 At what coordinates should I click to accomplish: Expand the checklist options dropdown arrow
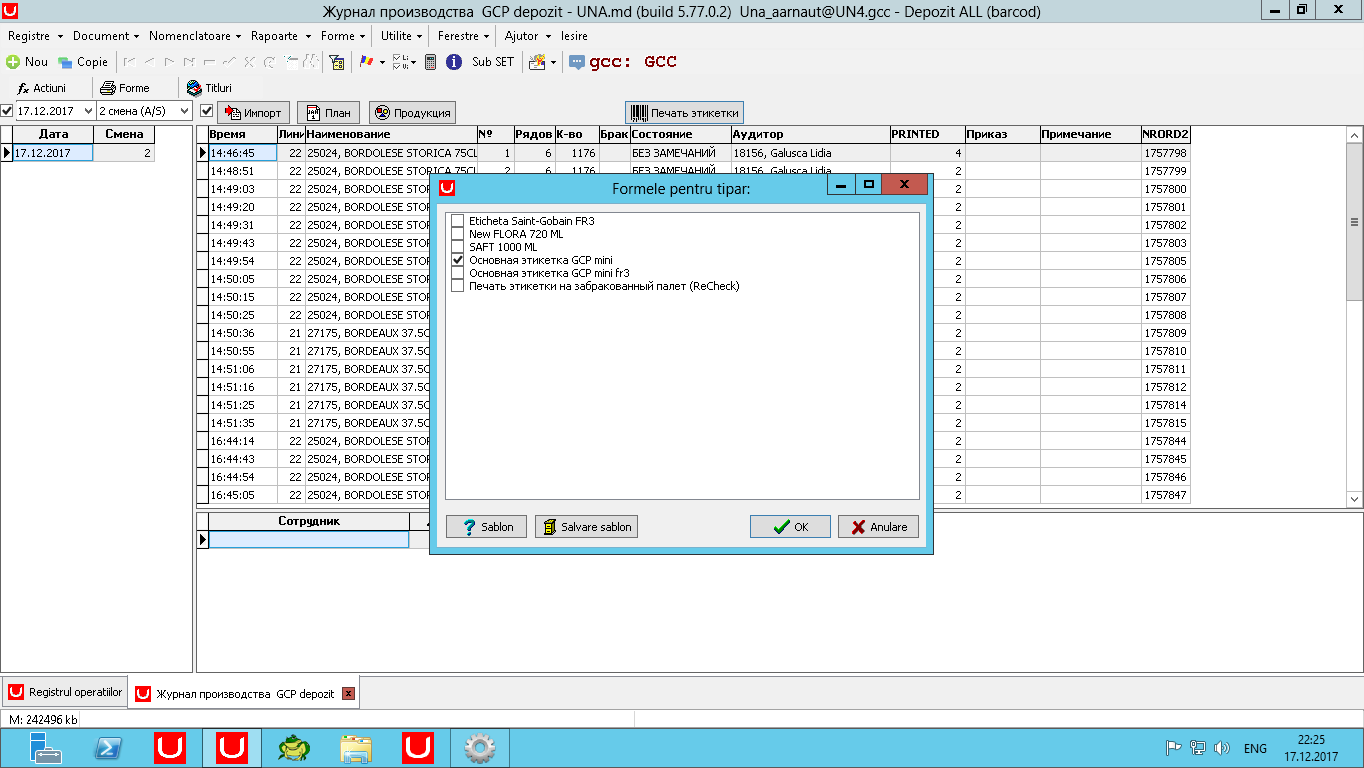(412, 62)
